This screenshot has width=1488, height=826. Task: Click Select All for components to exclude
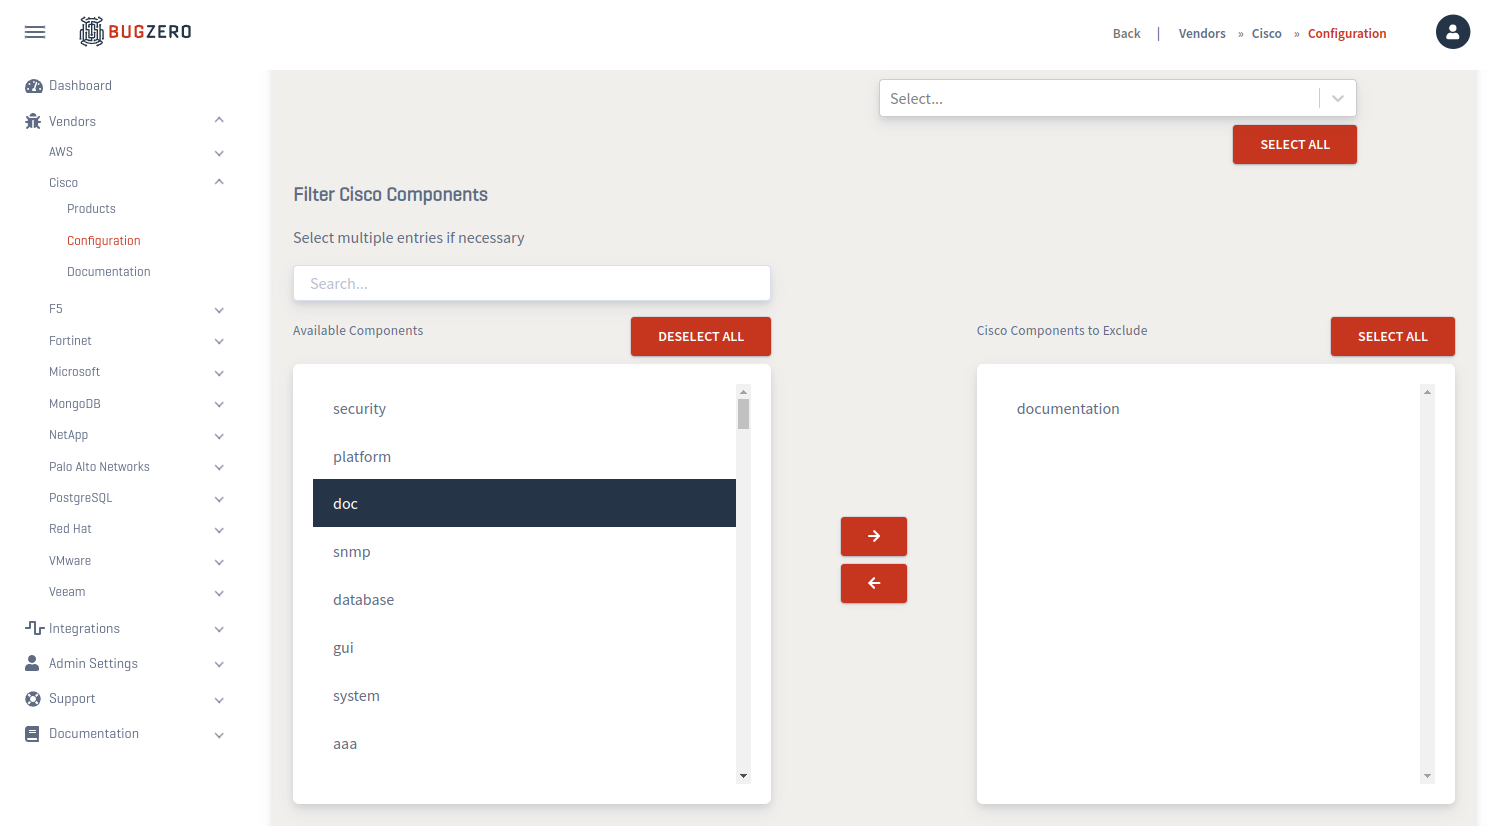click(x=1393, y=336)
